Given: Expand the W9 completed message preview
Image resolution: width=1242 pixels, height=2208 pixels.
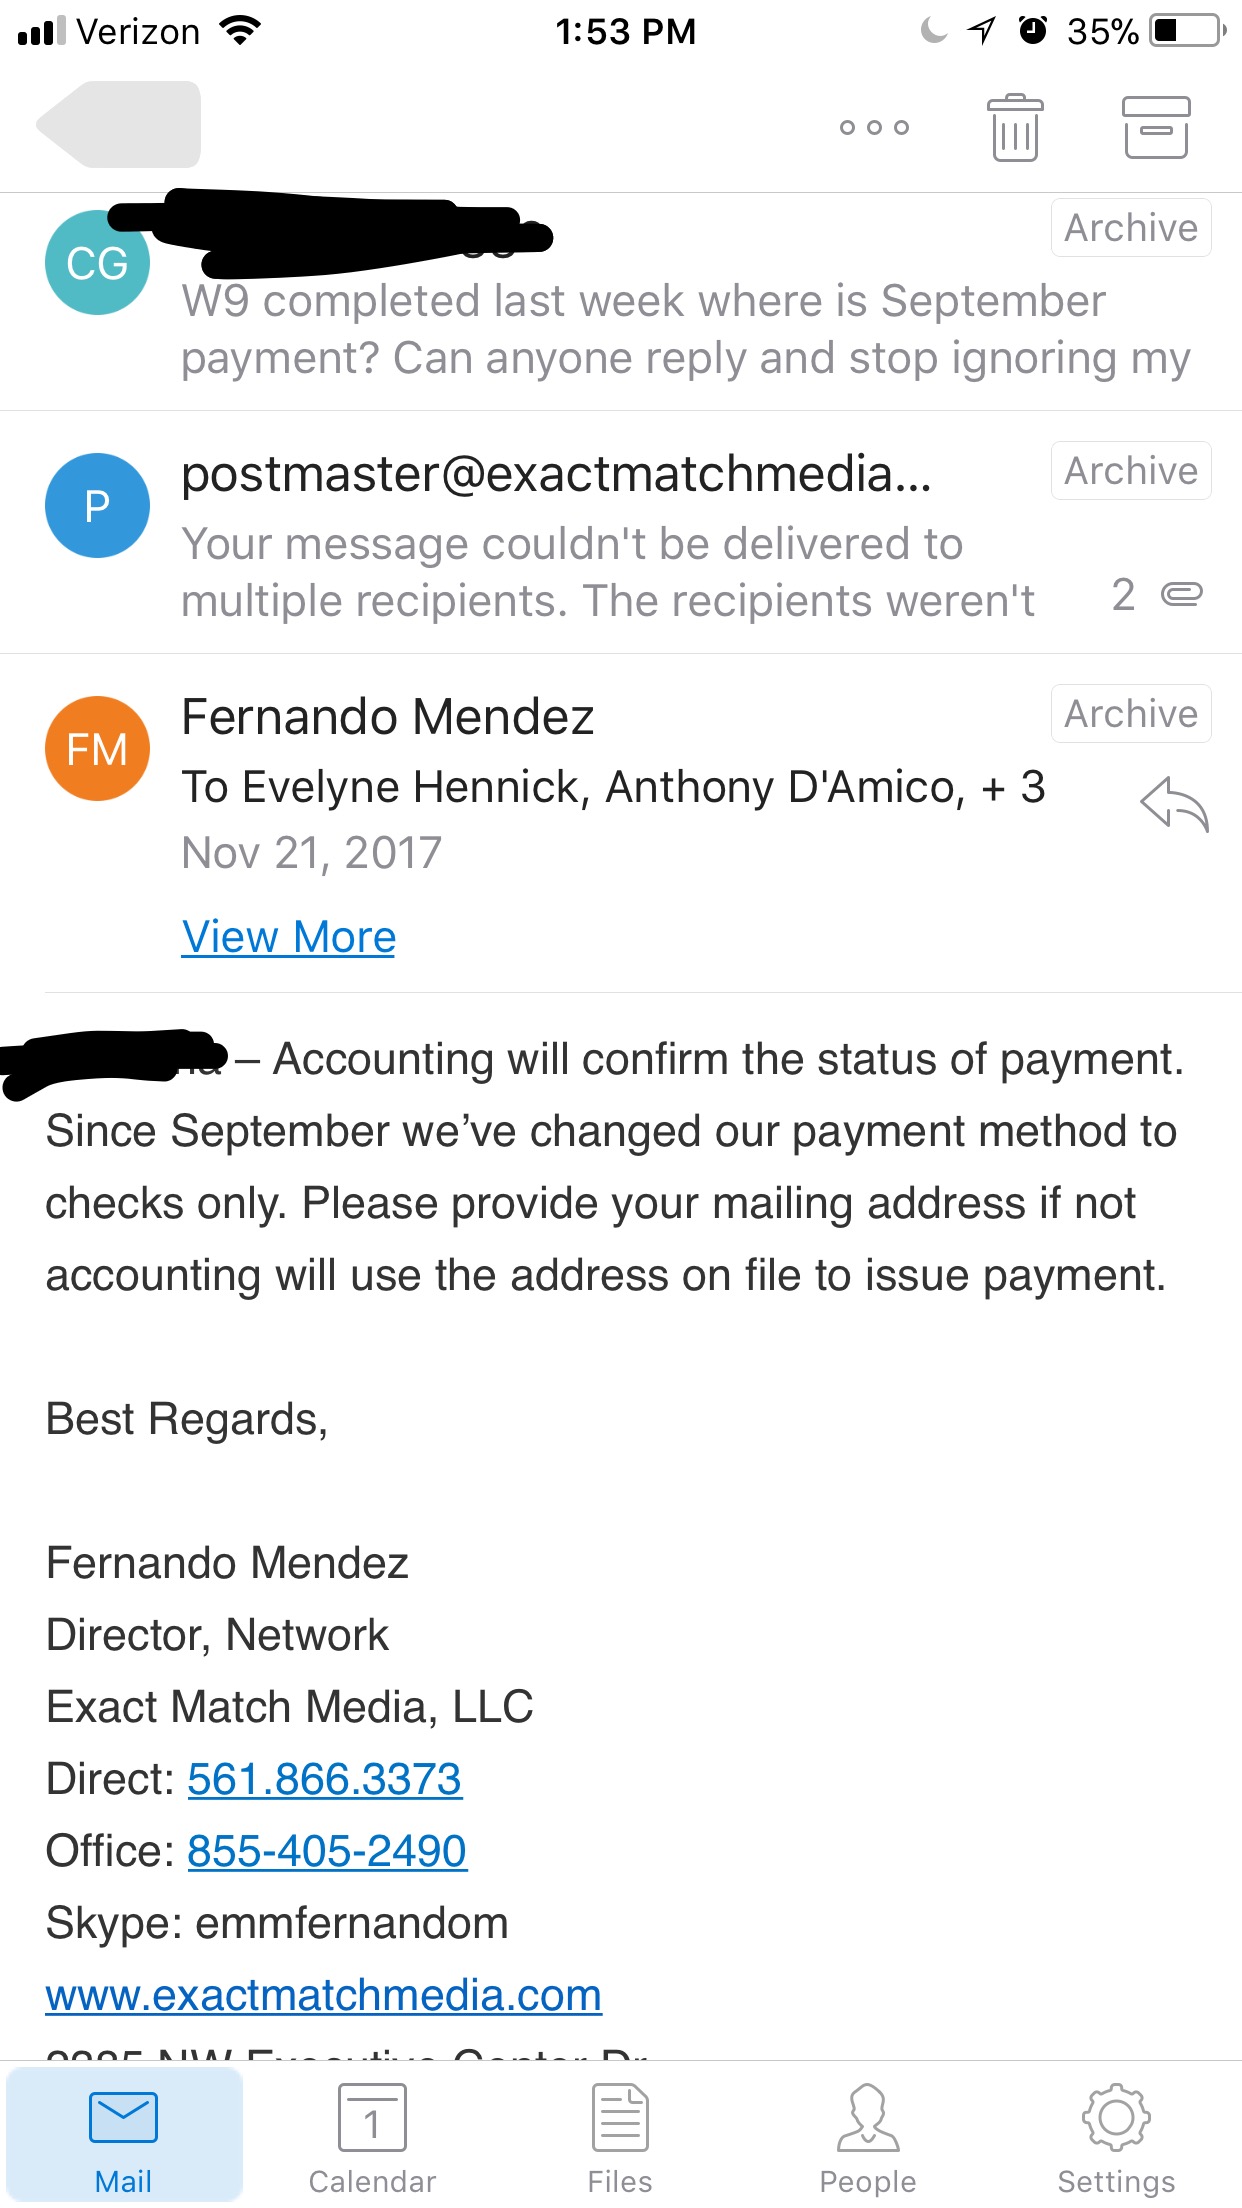Looking at the screenshot, I should point(621,302).
